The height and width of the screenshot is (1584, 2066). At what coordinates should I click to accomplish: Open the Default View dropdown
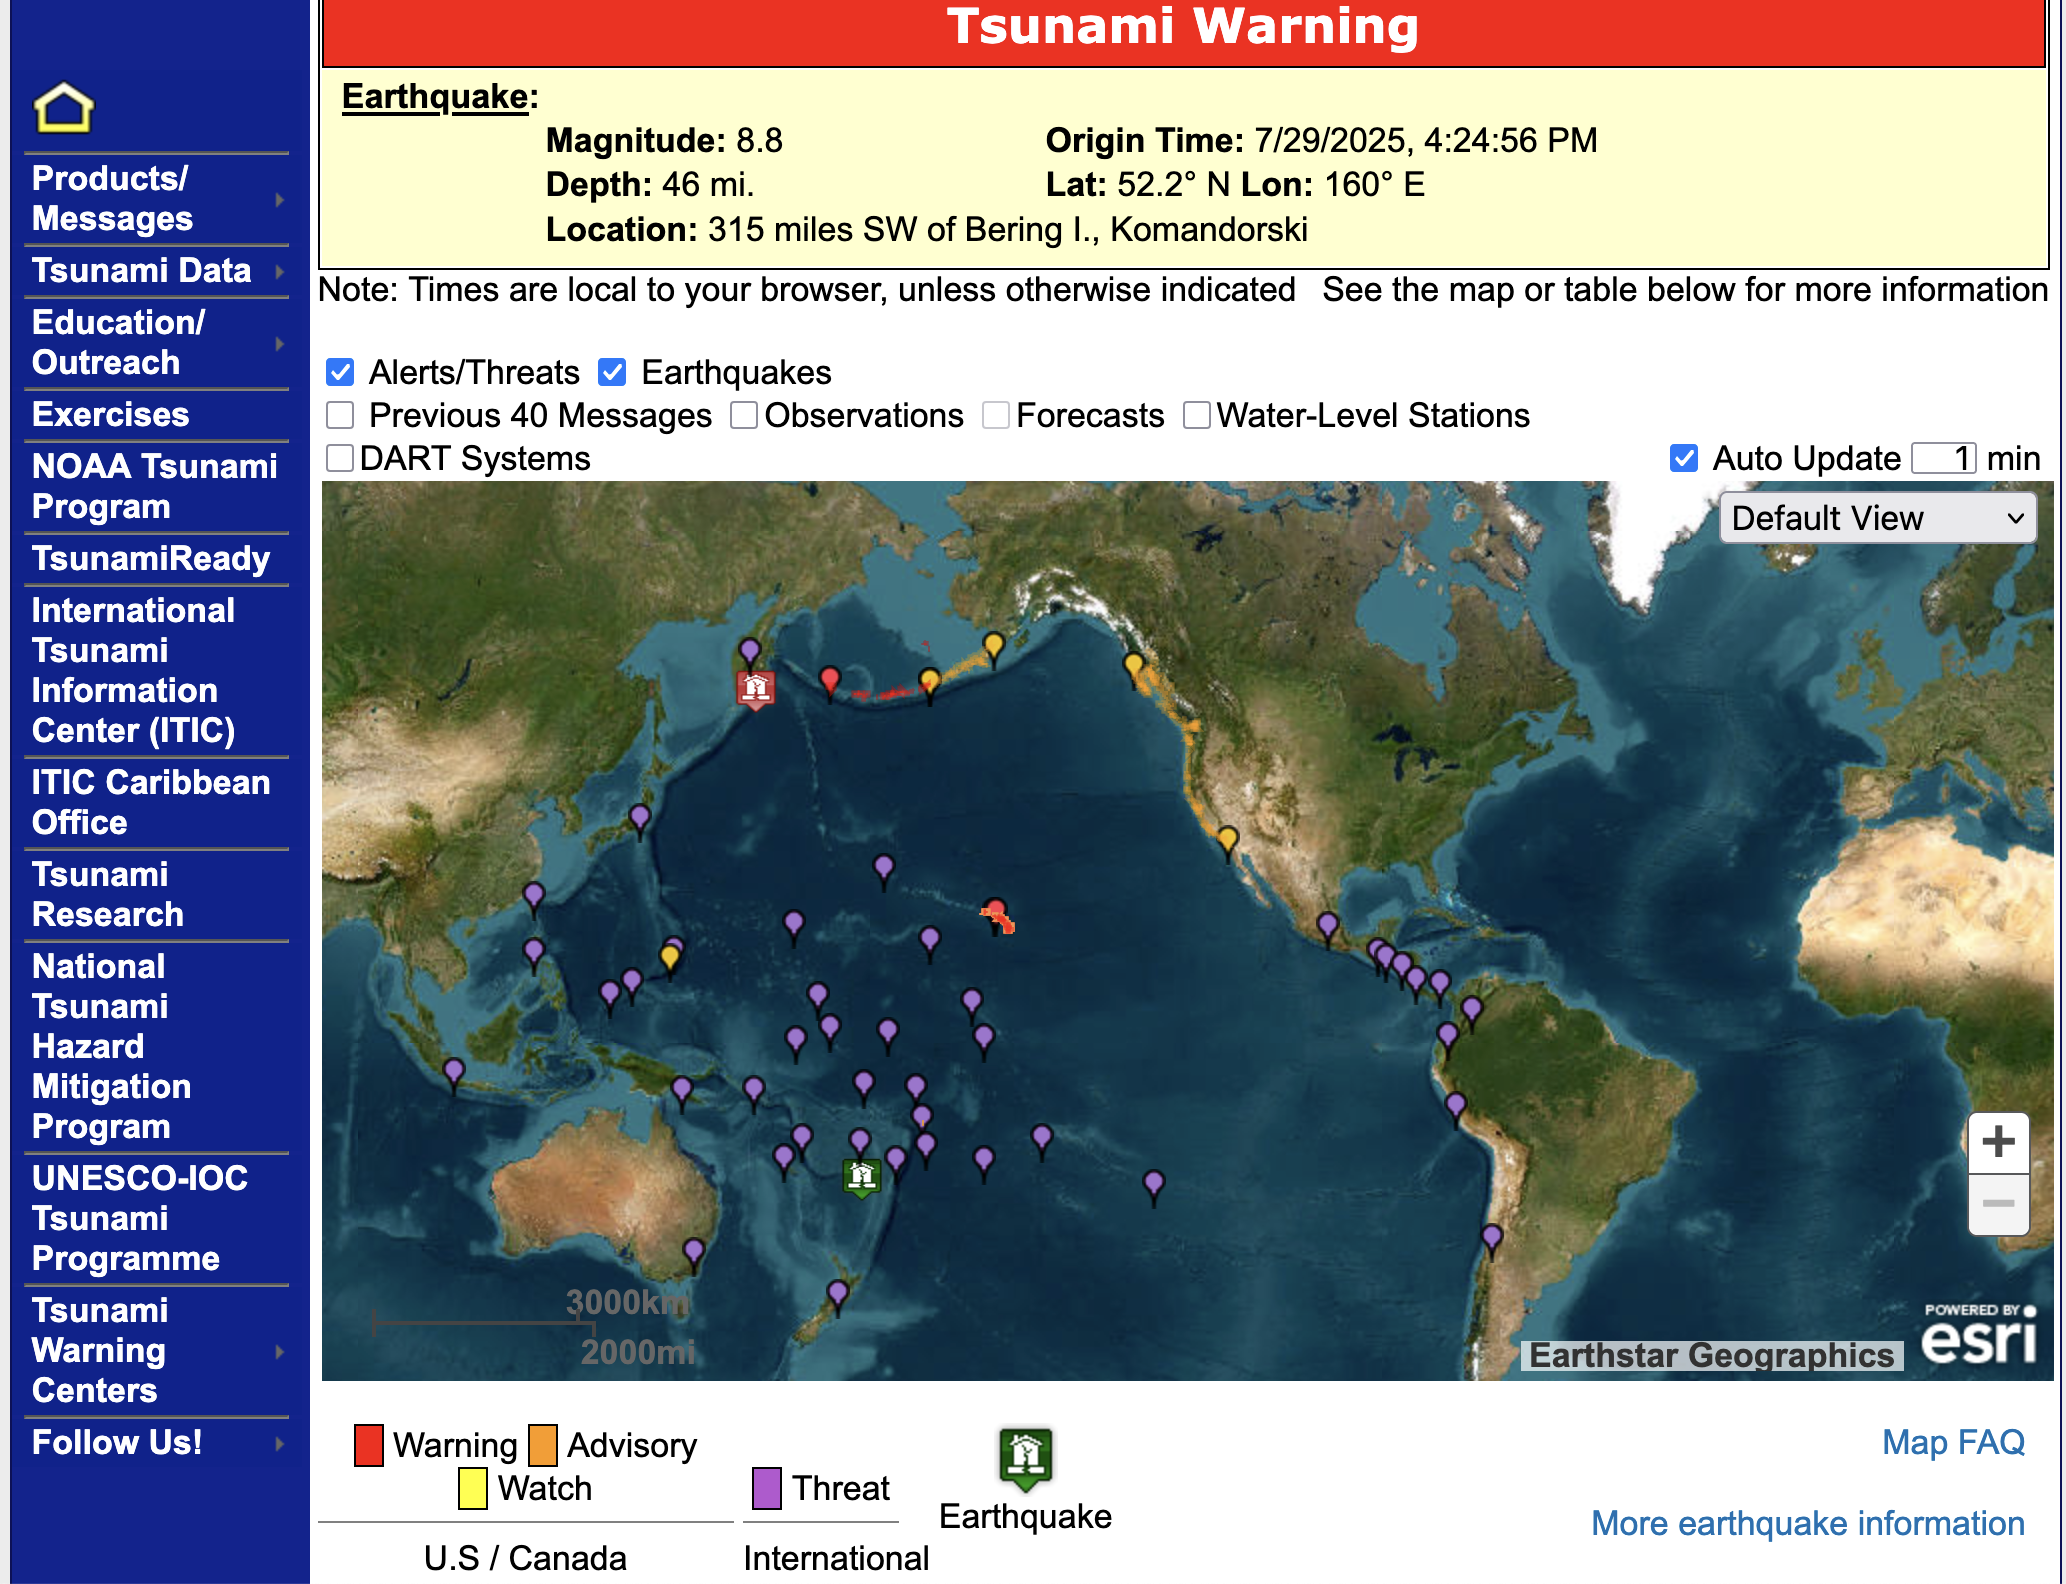click(1878, 518)
